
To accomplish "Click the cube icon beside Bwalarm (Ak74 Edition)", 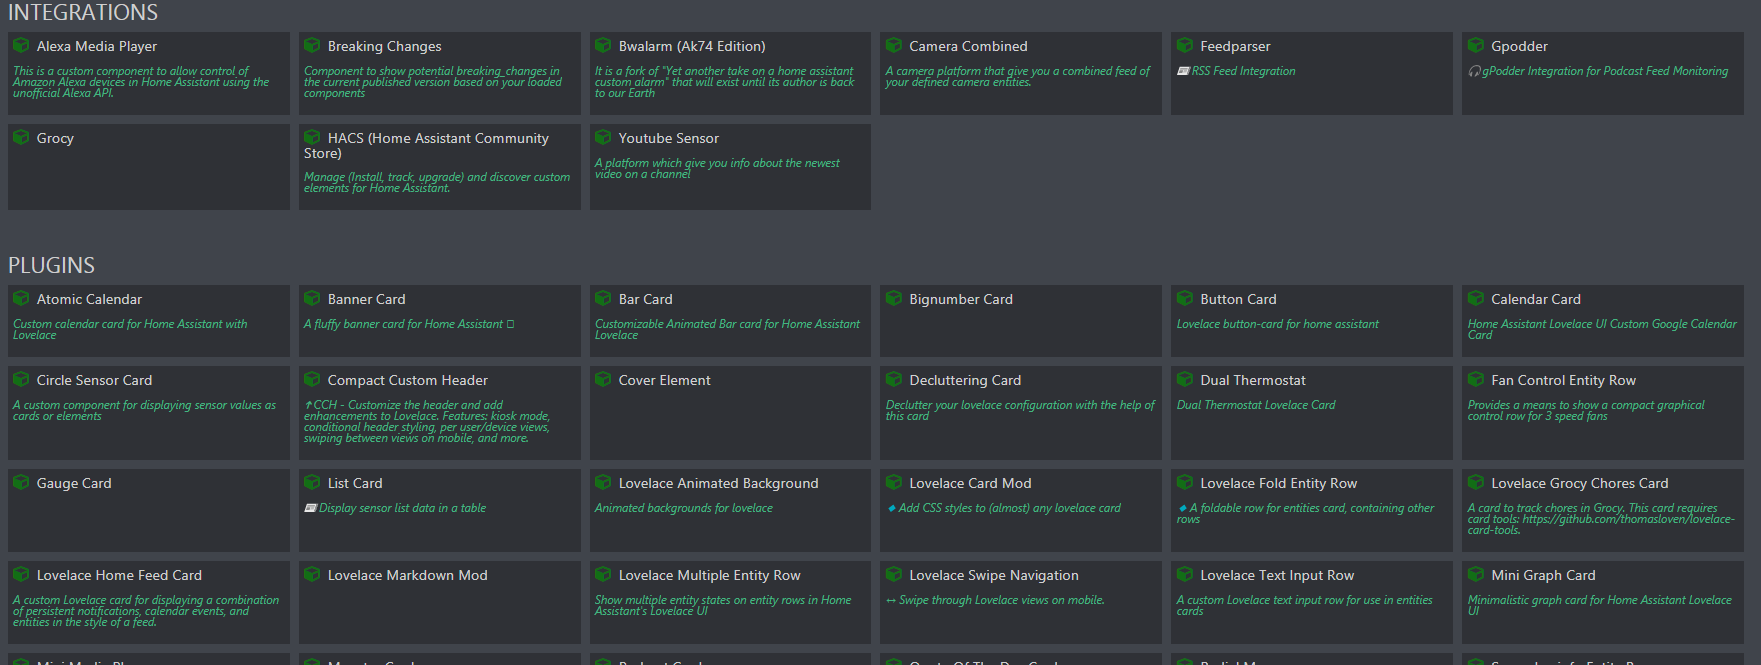I will [603, 45].
